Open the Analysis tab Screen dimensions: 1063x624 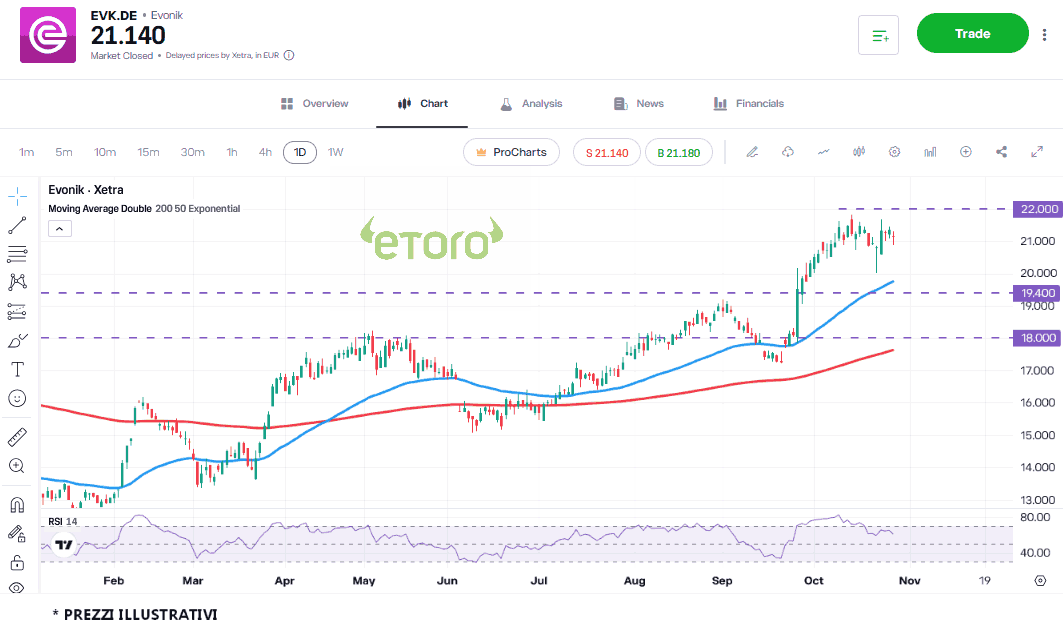[x=532, y=104]
